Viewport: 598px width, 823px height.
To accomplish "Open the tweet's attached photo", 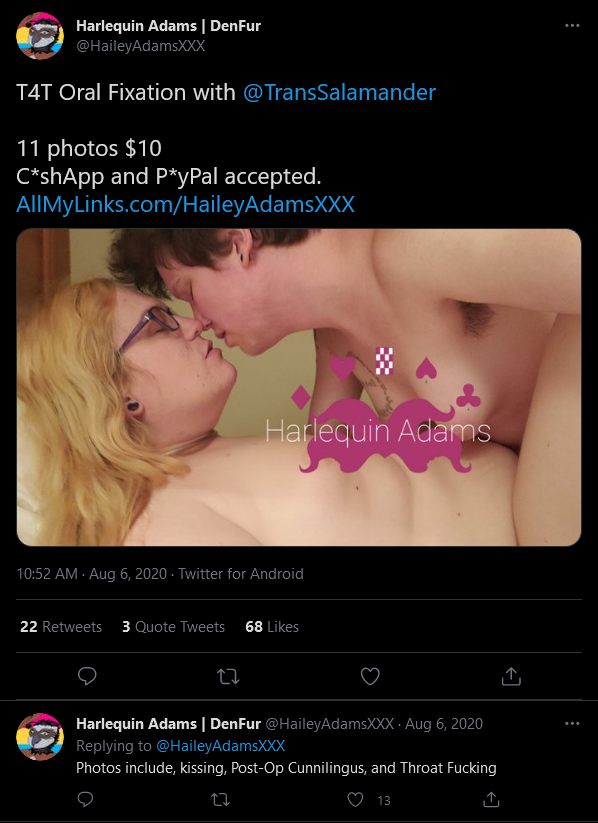I will pyautogui.click(x=299, y=387).
